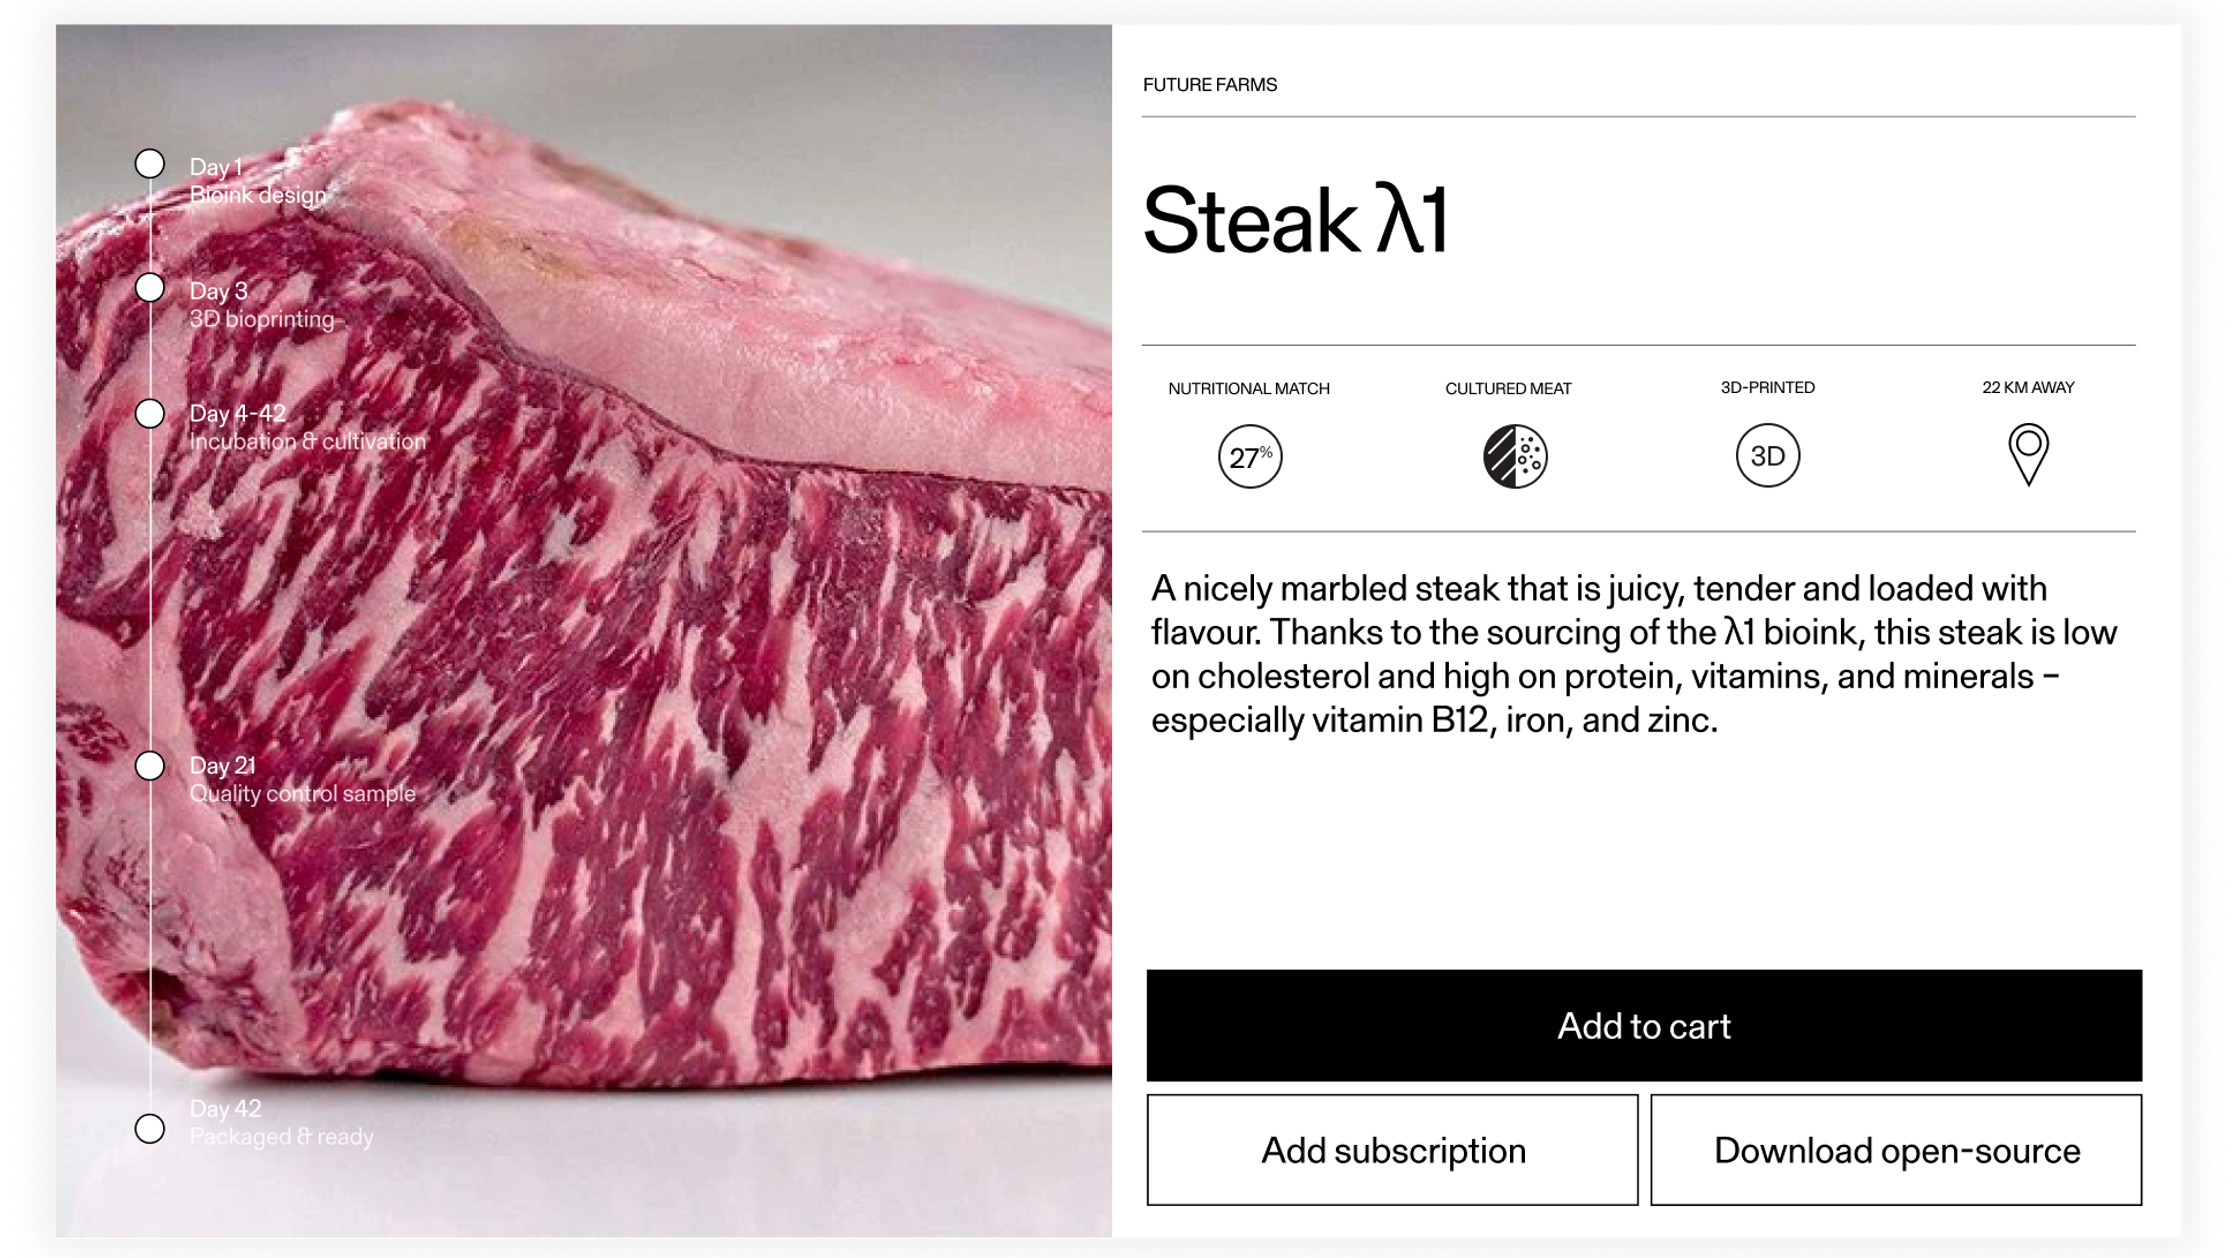Select the Day 3 bioprinting marker
Image resolution: width=2236 pixels, height=1258 pixels.
coord(150,288)
